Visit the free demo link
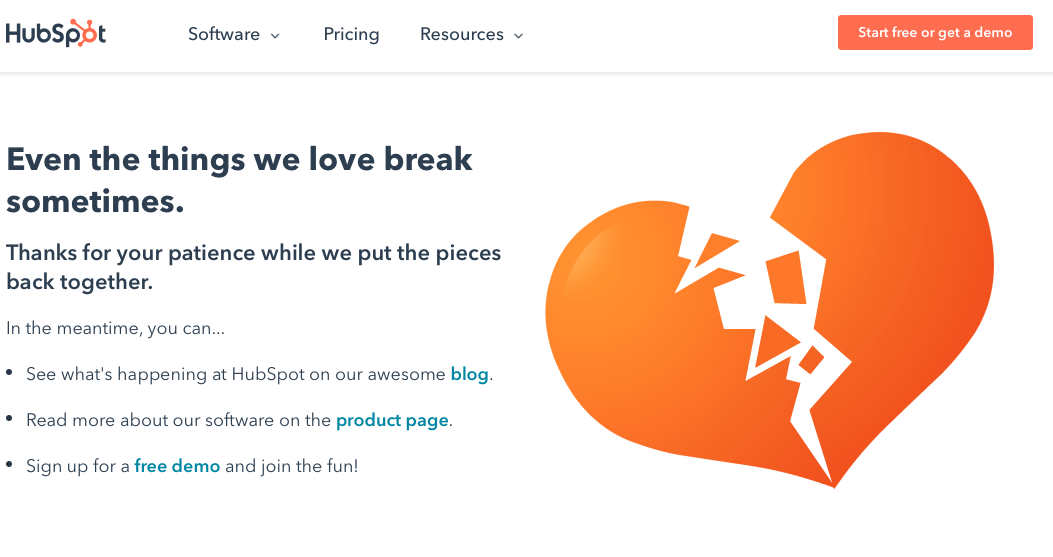Image resolution: width=1053 pixels, height=557 pixels. click(x=177, y=466)
